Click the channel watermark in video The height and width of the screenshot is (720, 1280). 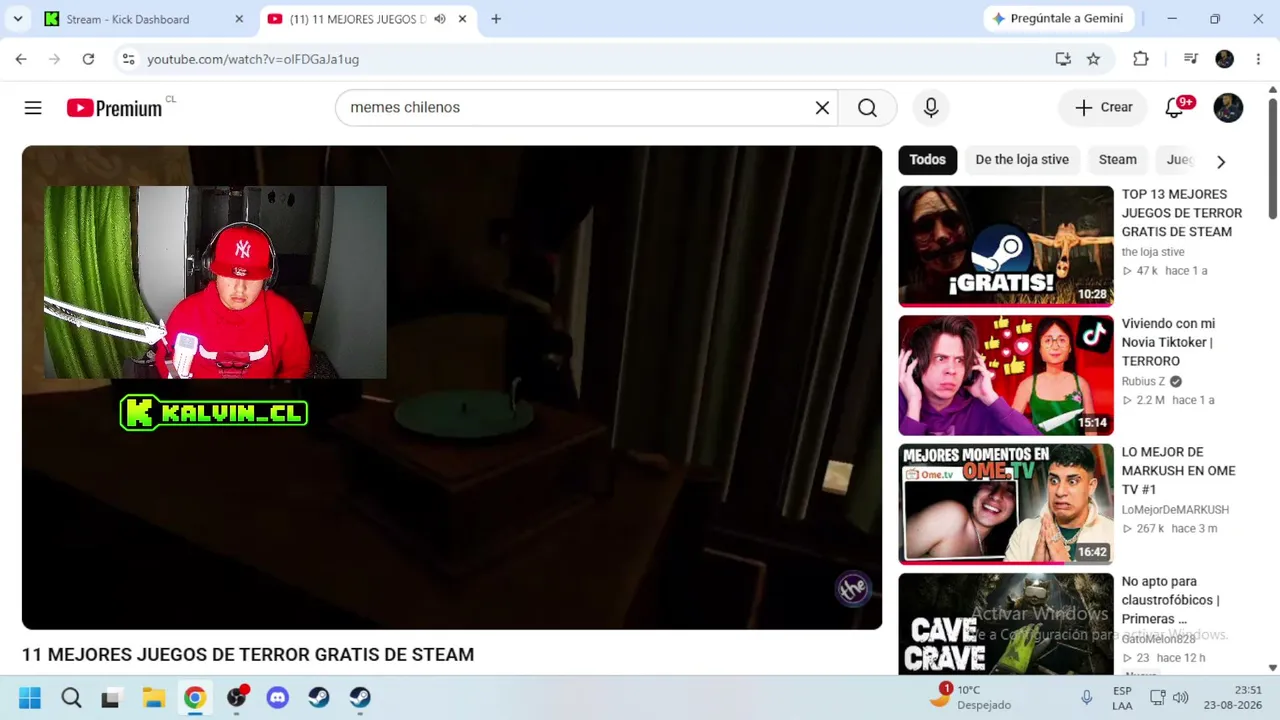853,589
